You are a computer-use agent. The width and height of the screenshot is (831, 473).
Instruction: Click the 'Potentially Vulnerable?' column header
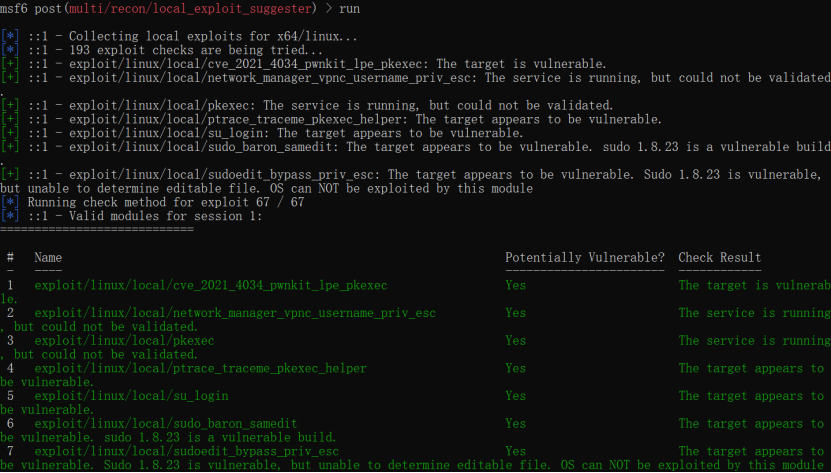585,258
